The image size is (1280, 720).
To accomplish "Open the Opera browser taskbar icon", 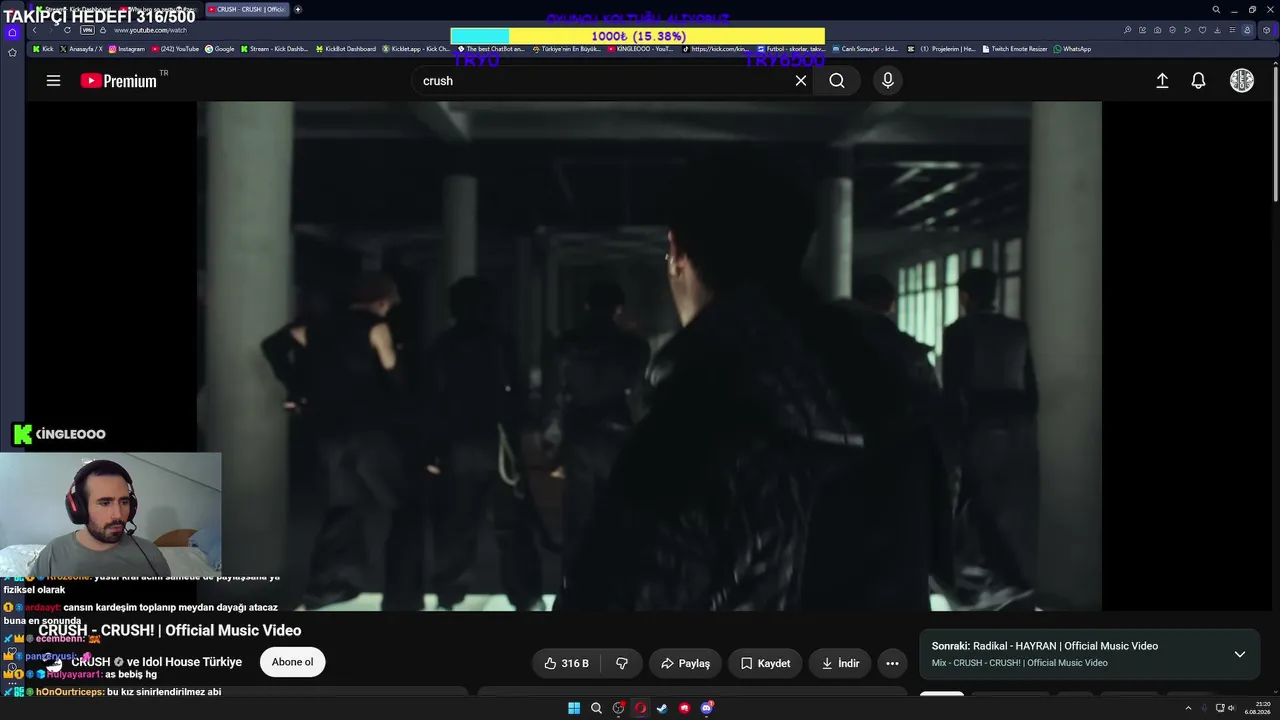I will (x=640, y=708).
